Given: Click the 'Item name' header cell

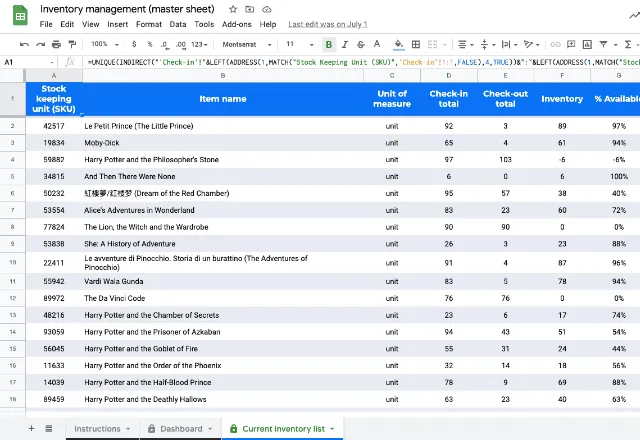Looking at the screenshot, I should click(x=223, y=99).
